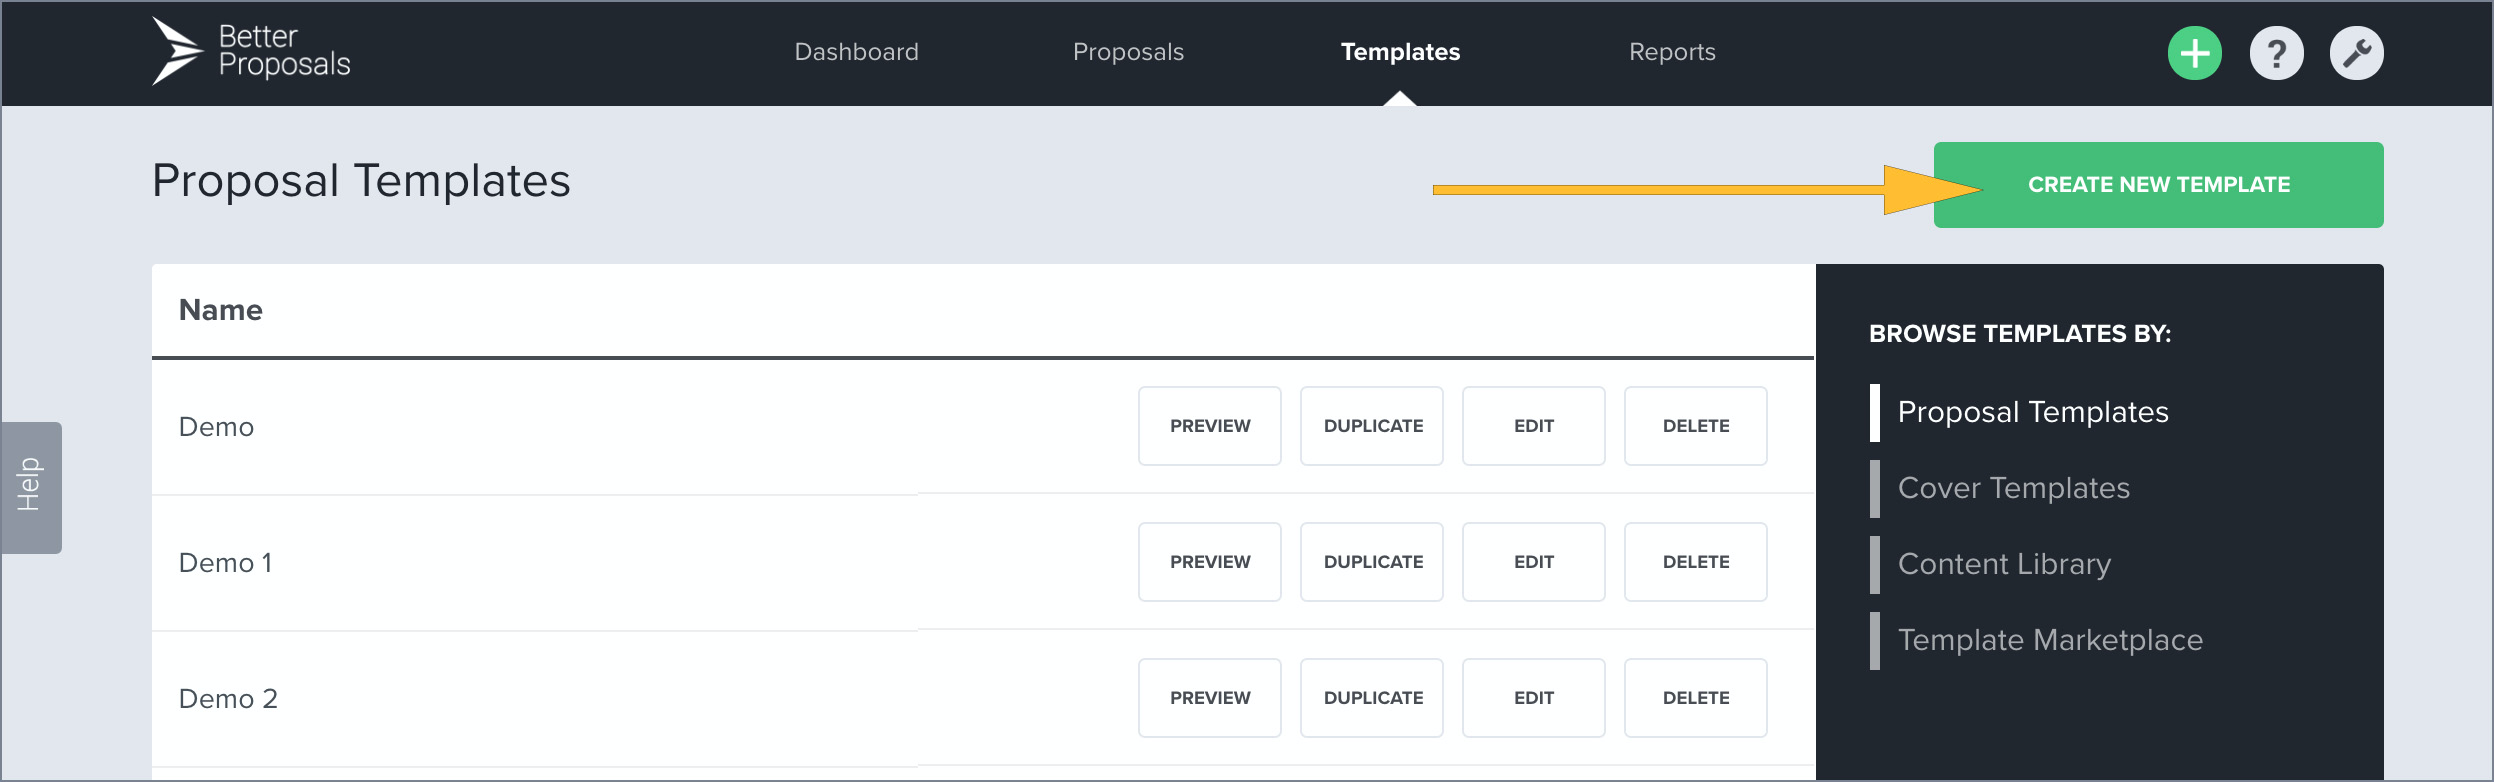Viewport: 2494px width, 782px height.
Task: Open help via the question mark icon
Action: click(2277, 53)
